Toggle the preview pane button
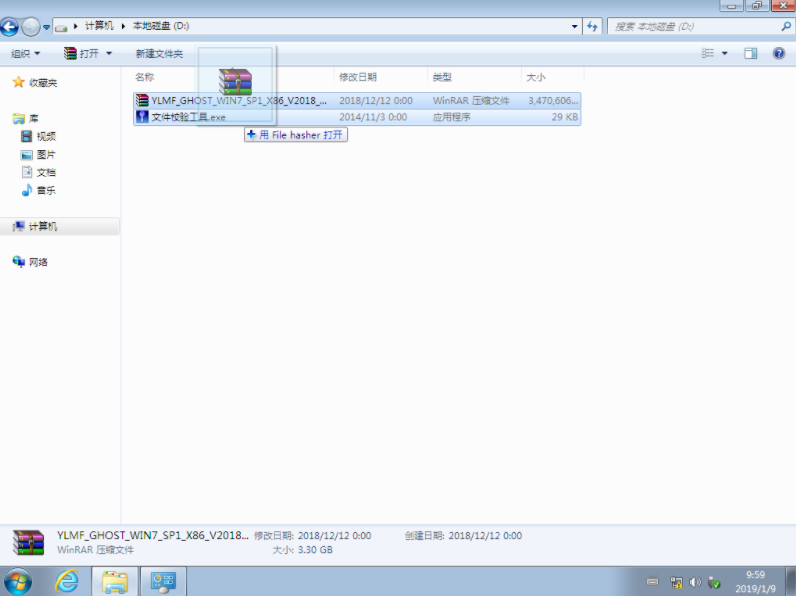 [750, 53]
